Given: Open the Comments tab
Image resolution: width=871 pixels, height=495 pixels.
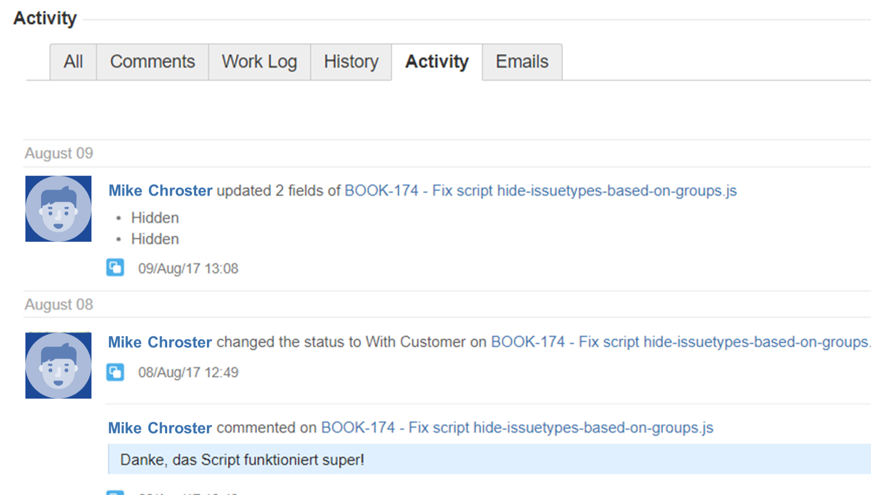Looking at the screenshot, I should pyautogui.click(x=152, y=62).
